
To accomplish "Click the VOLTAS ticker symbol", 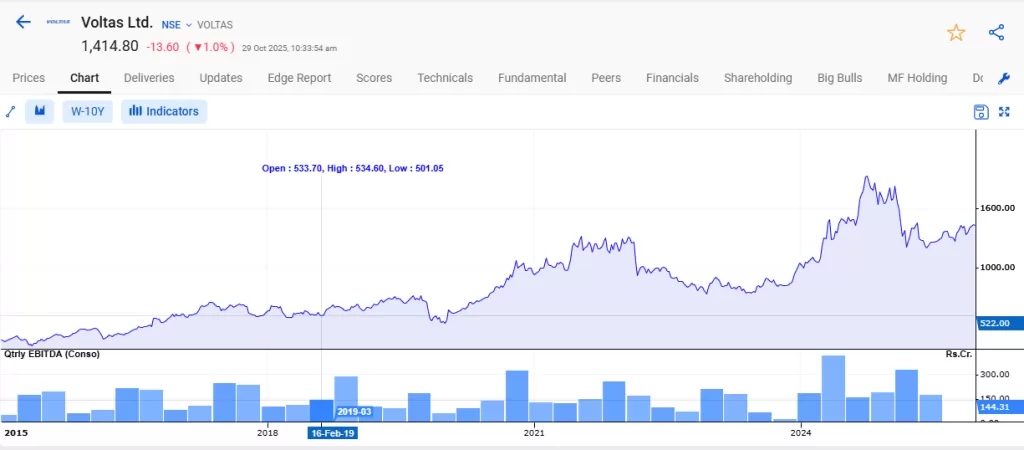I will (x=215, y=25).
